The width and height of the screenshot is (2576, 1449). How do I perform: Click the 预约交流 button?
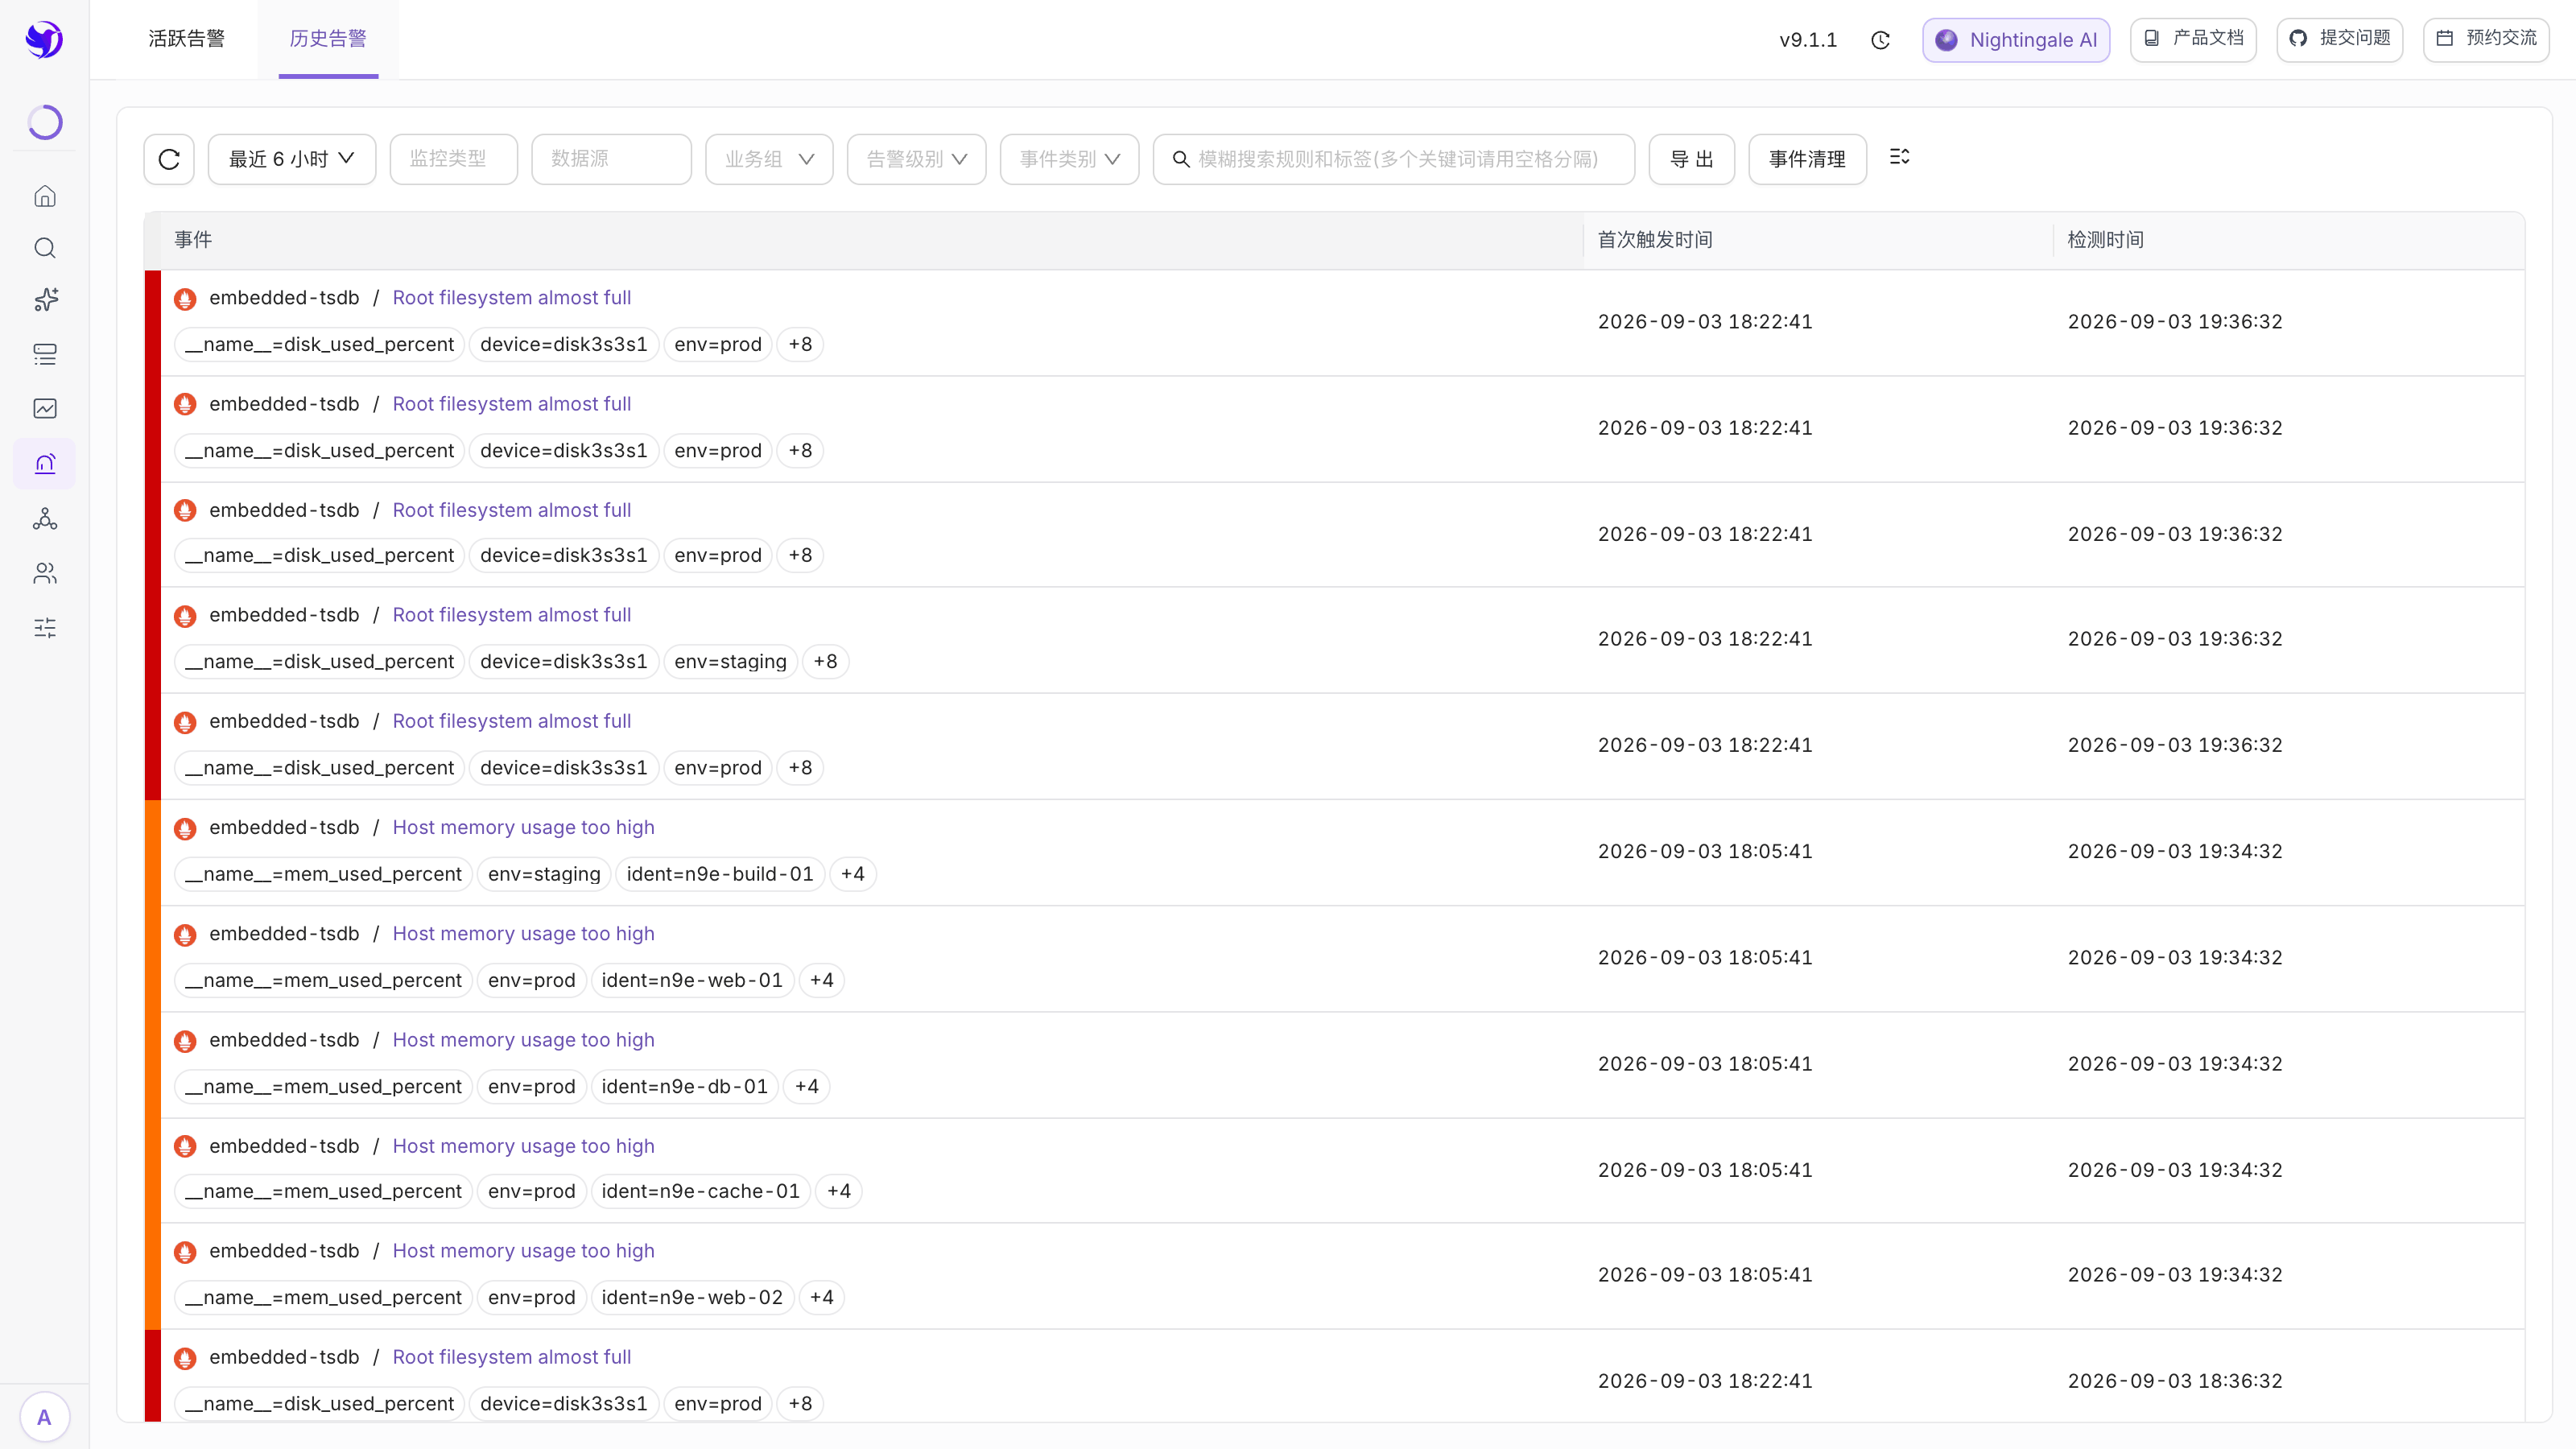click(x=2486, y=39)
